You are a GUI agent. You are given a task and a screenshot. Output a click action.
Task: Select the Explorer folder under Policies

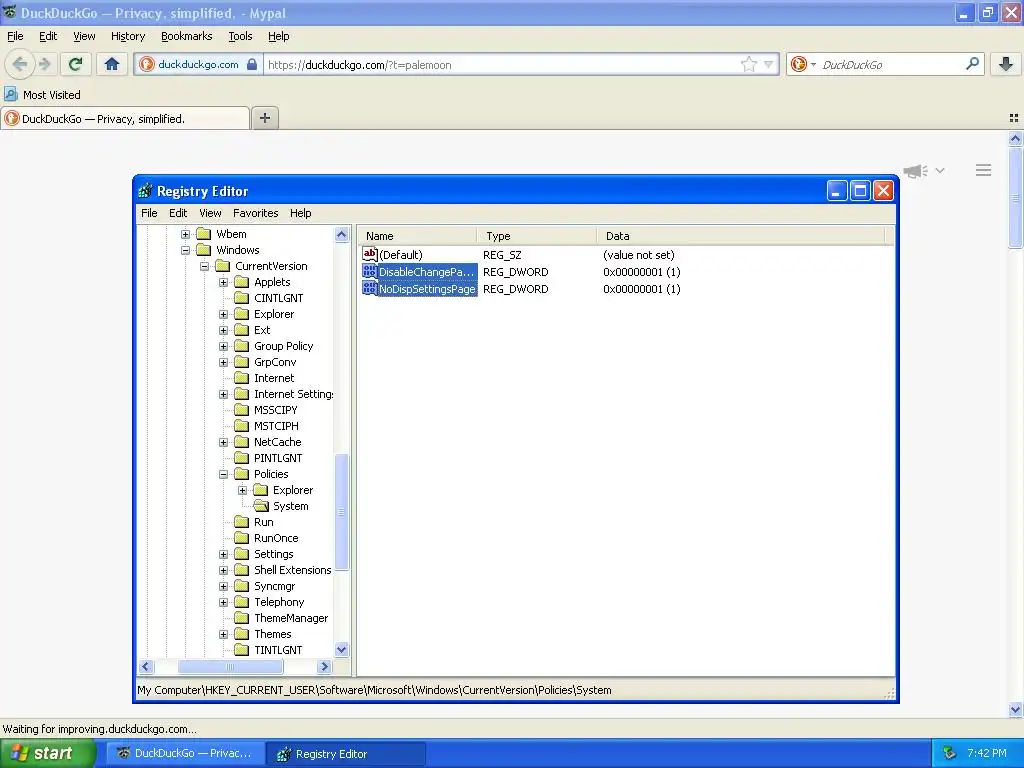tap(283, 490)
